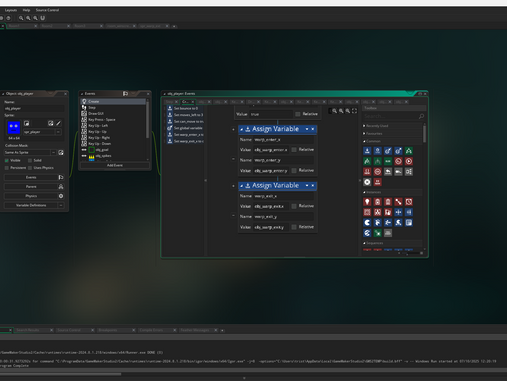Image resolution: width=507 pixels, height=381 pixels.
Task: Open the Layouts menu
Action: click(x=11, y=10)
